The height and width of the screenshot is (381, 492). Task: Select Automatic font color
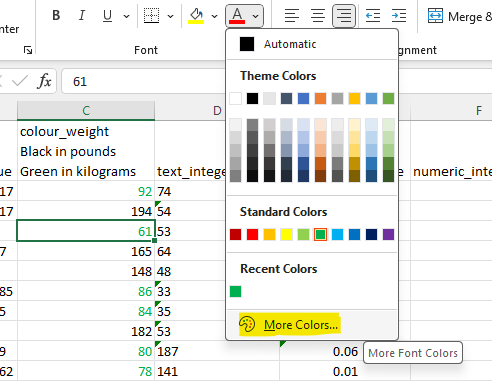click(312, 44)
